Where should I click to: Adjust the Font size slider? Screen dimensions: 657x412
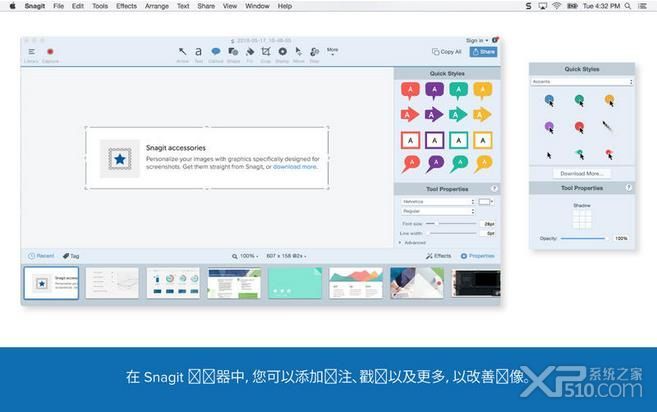click(x=450, y=224)
